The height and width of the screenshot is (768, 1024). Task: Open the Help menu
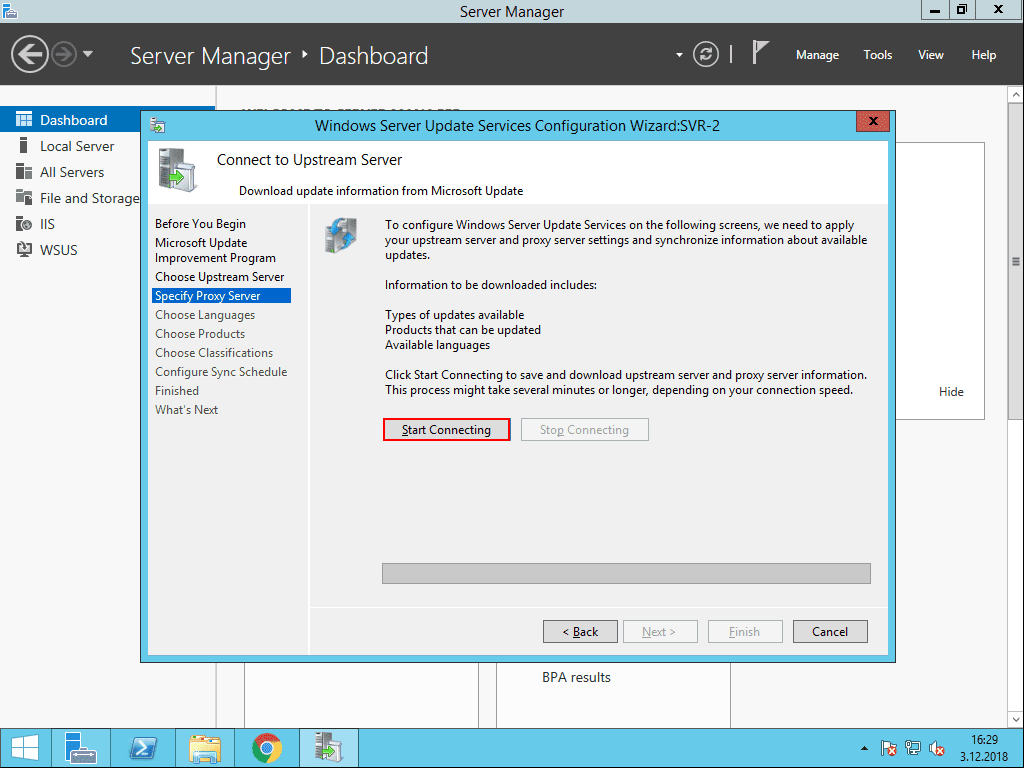(983, 55)
